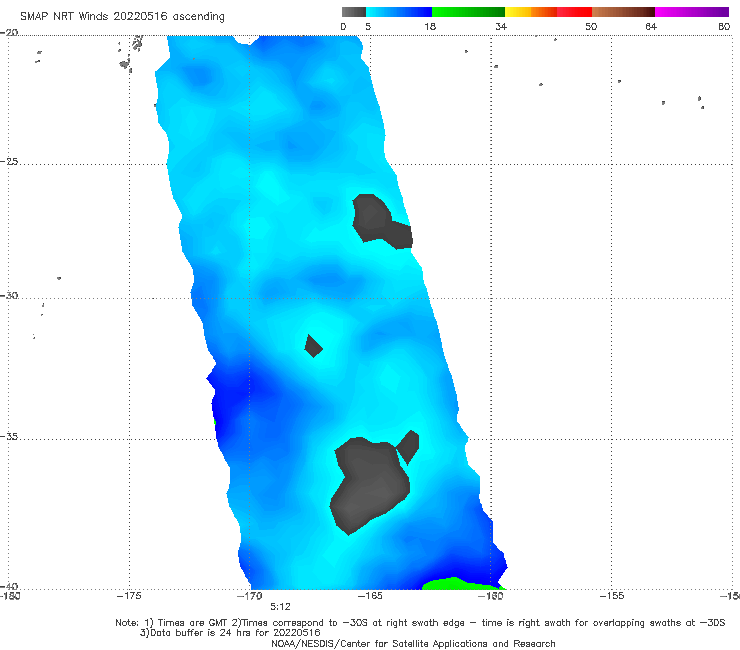Viewport: 740px width, 650px height.
Task: Click the color scale label '50'
Action: [591, 26]
